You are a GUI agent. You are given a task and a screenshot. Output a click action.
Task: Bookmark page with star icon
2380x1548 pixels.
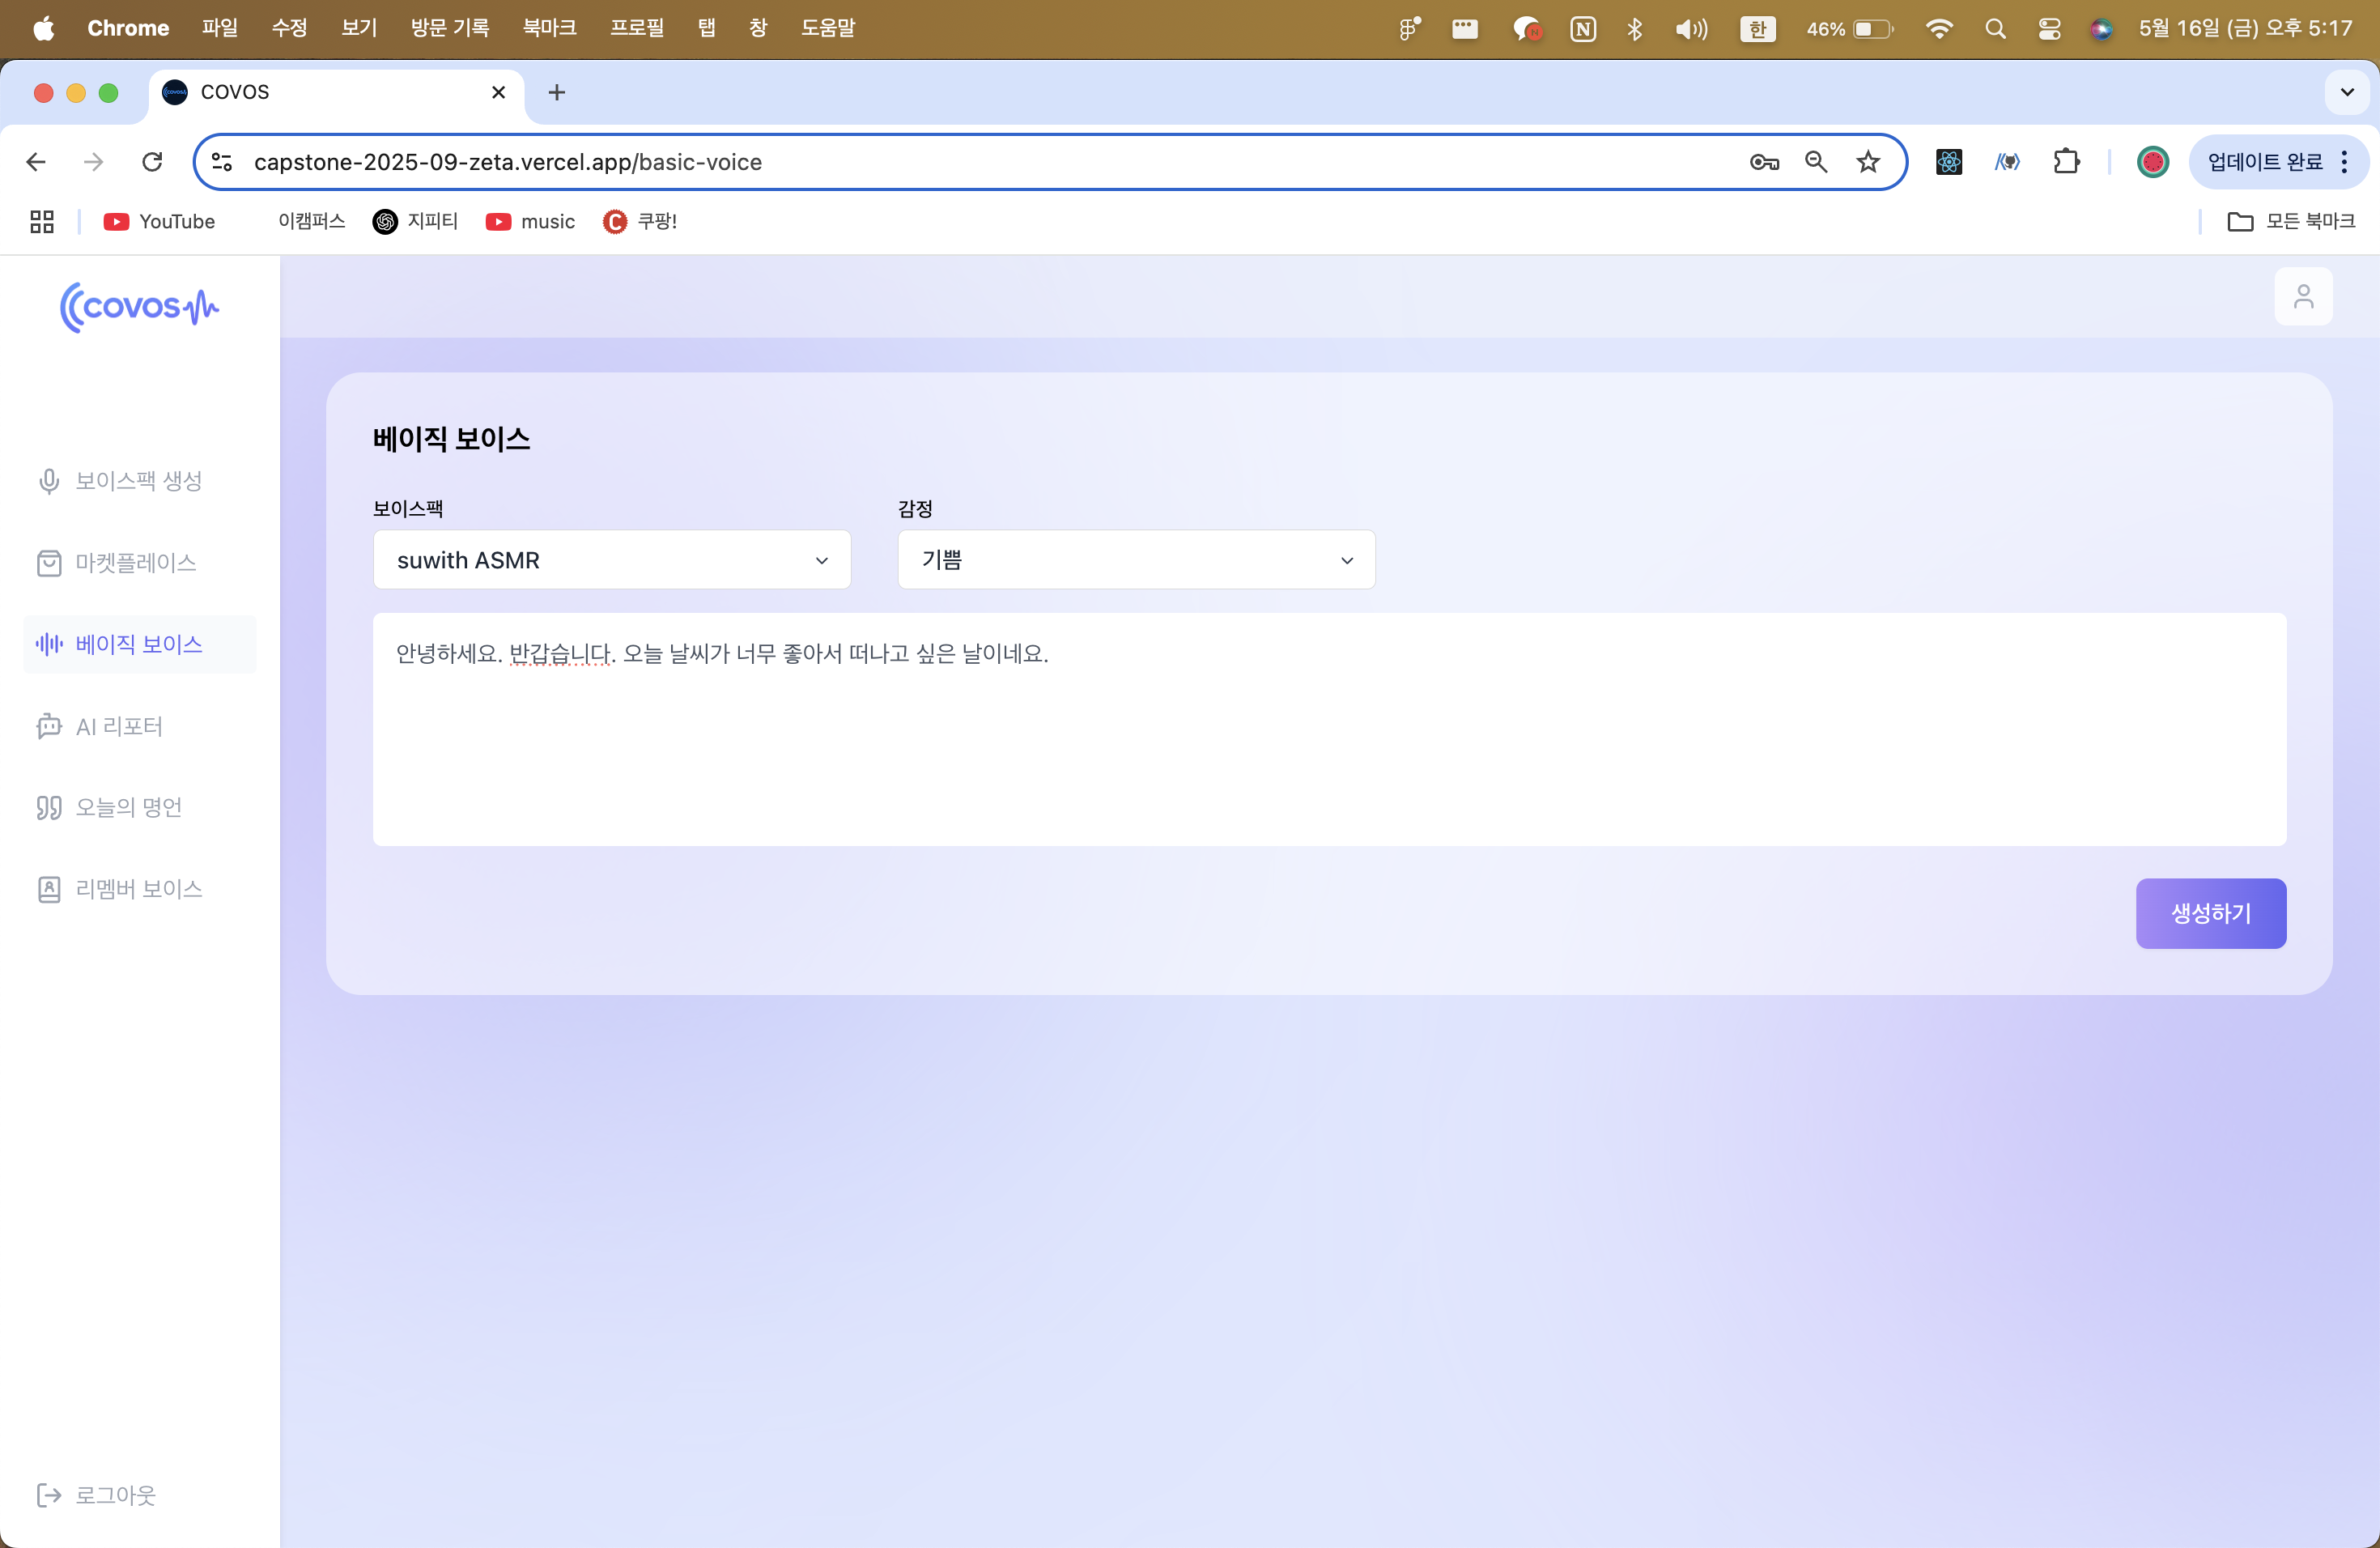1868,162
